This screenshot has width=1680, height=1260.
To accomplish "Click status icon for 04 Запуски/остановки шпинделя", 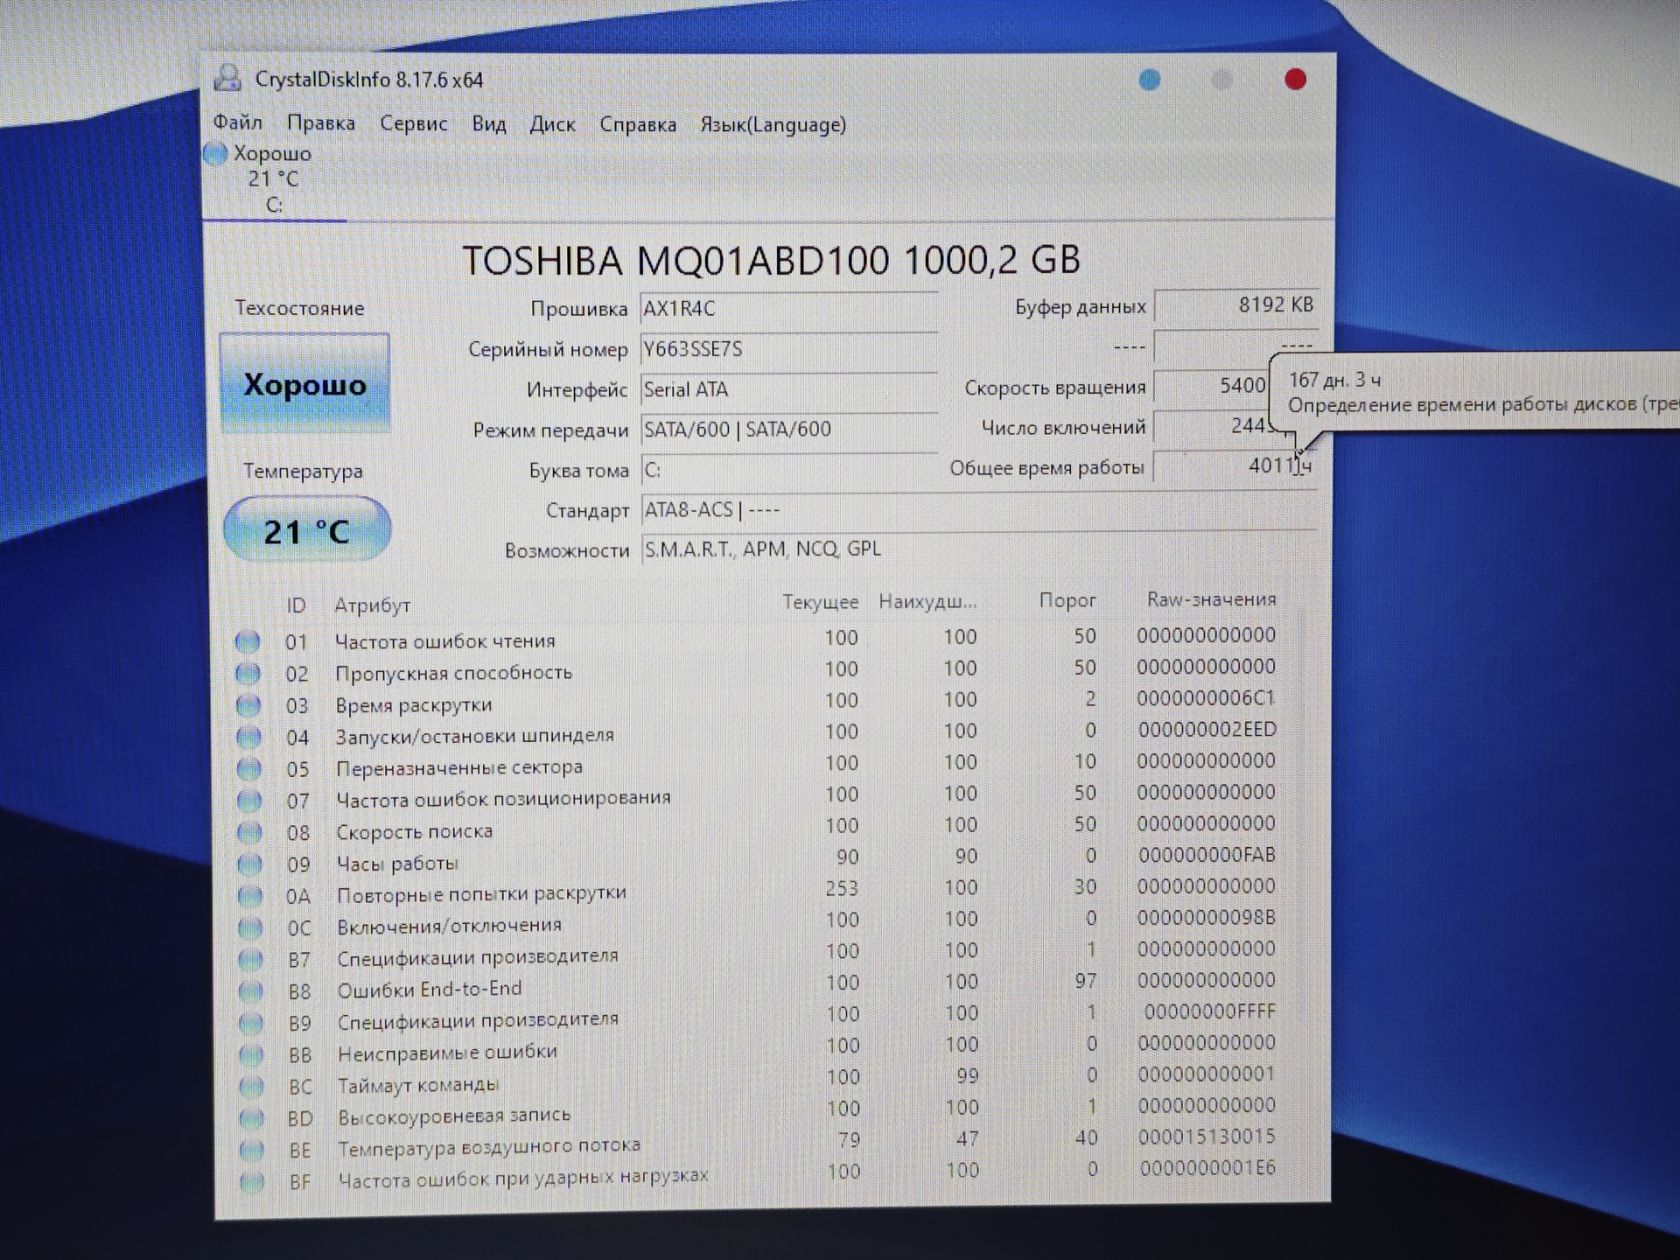I will pyautogui.click(x=249, y=738).
